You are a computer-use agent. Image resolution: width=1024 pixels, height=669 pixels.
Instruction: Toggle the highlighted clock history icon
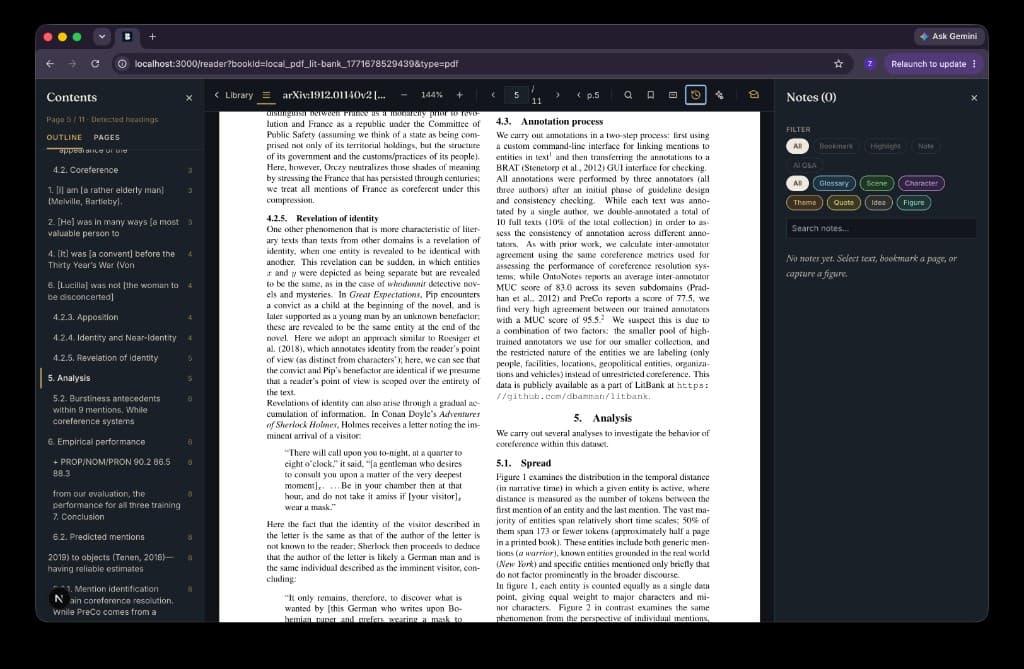point(696,95)
